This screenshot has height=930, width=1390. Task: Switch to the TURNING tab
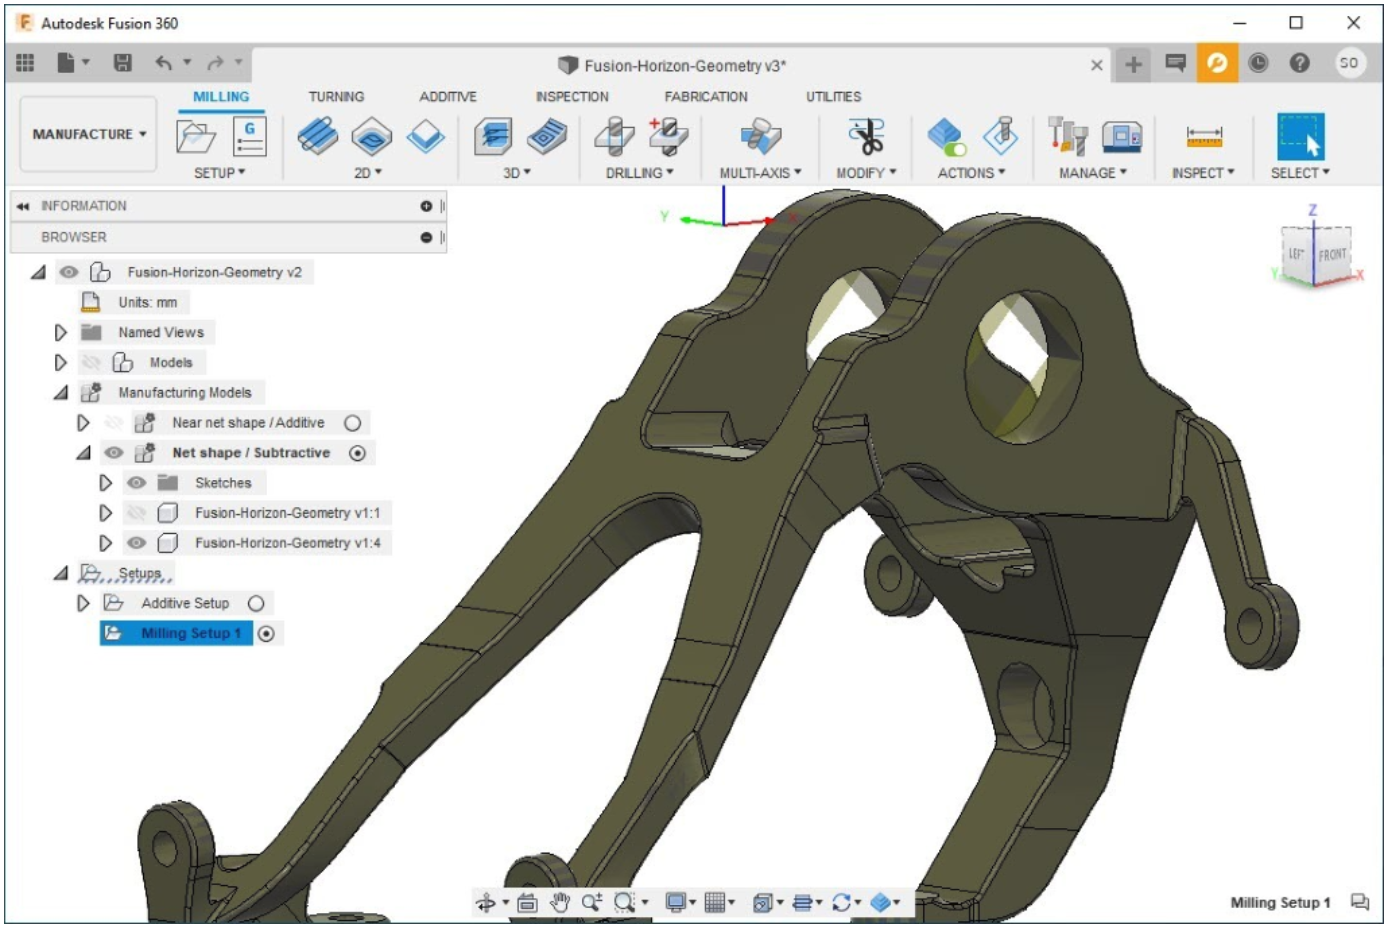coord(336,97)
